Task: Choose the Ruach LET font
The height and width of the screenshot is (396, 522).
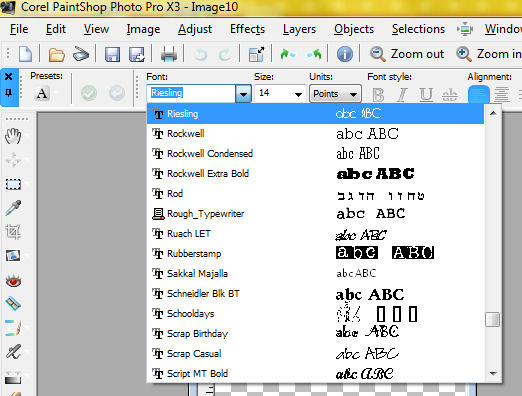Action: [316, 234]
